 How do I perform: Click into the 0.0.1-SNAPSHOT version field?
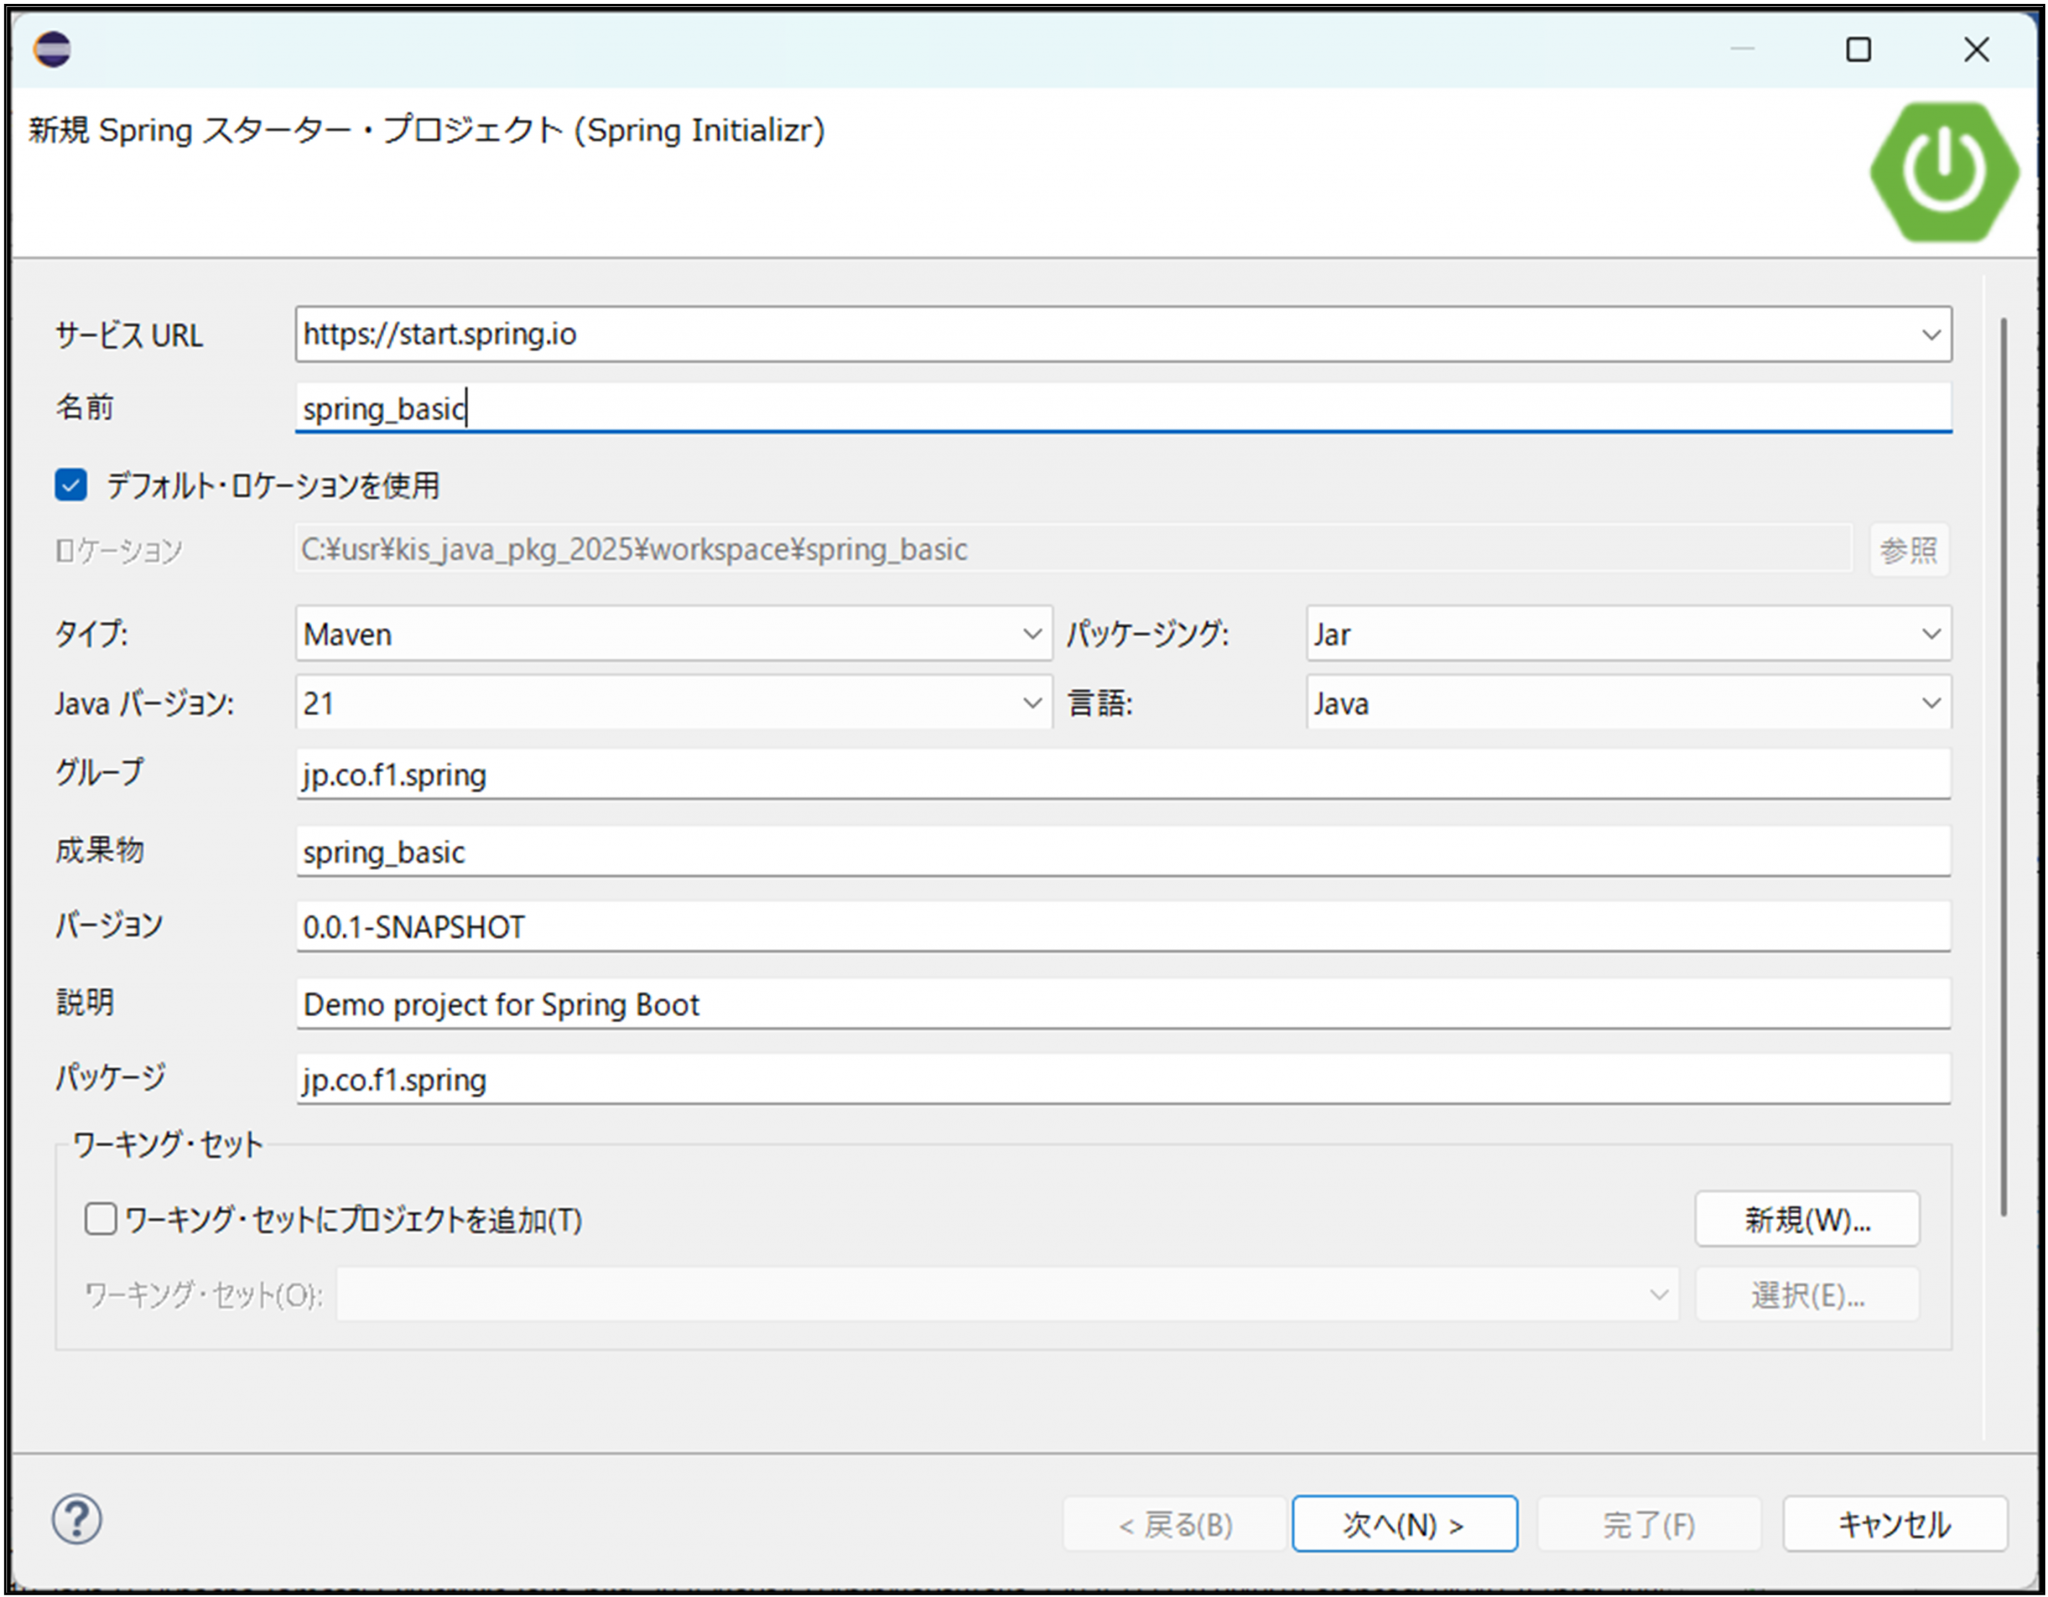click(x=1120, y=927)
